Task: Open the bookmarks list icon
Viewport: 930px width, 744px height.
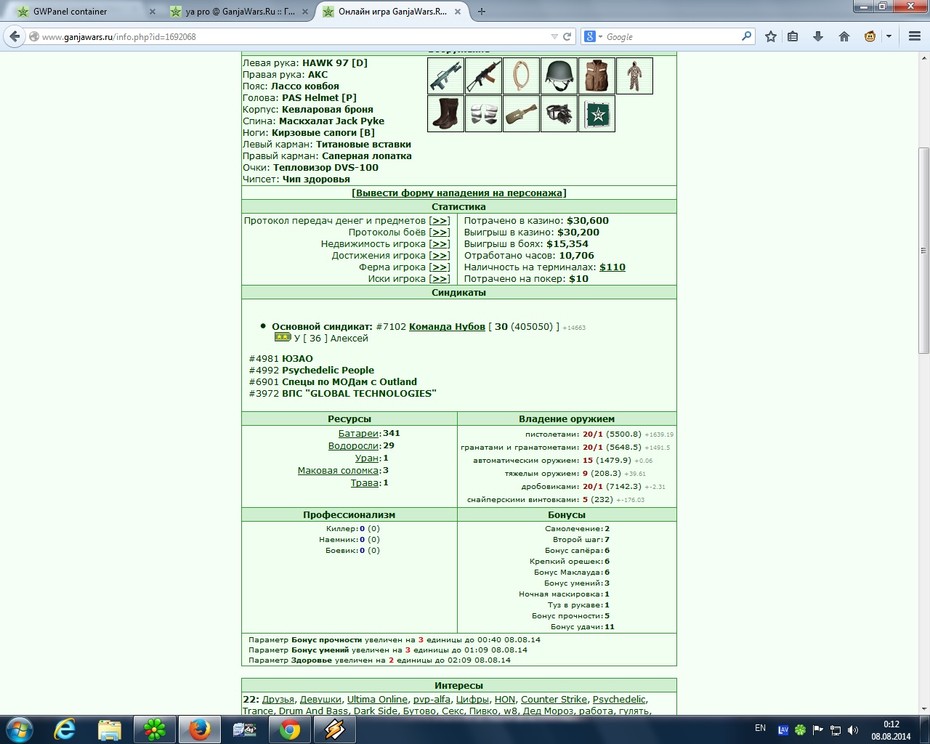Action: (x=792, y=36)
